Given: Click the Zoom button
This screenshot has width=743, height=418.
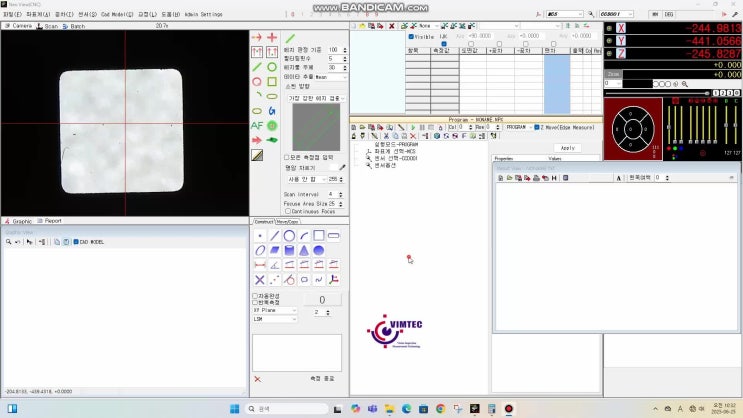Looking at the screenshot, I should tap(613, 74).
